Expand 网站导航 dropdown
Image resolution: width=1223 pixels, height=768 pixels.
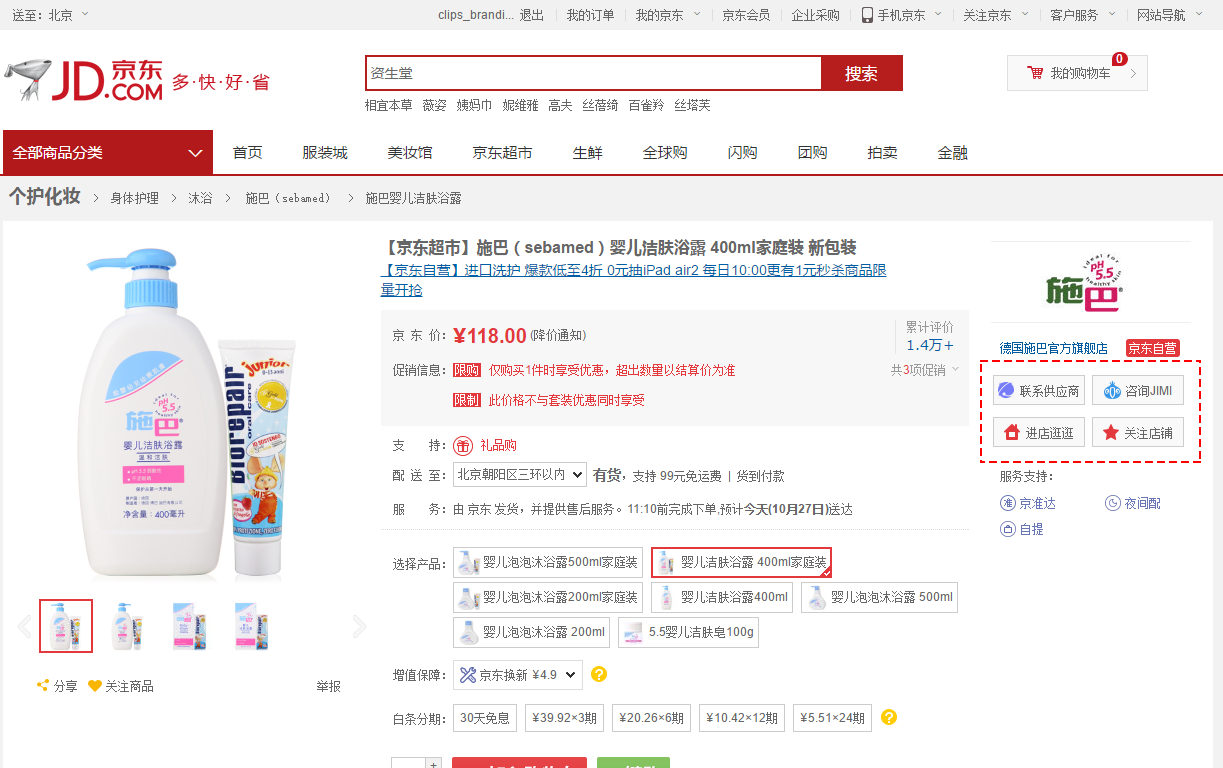[1169, 15]
